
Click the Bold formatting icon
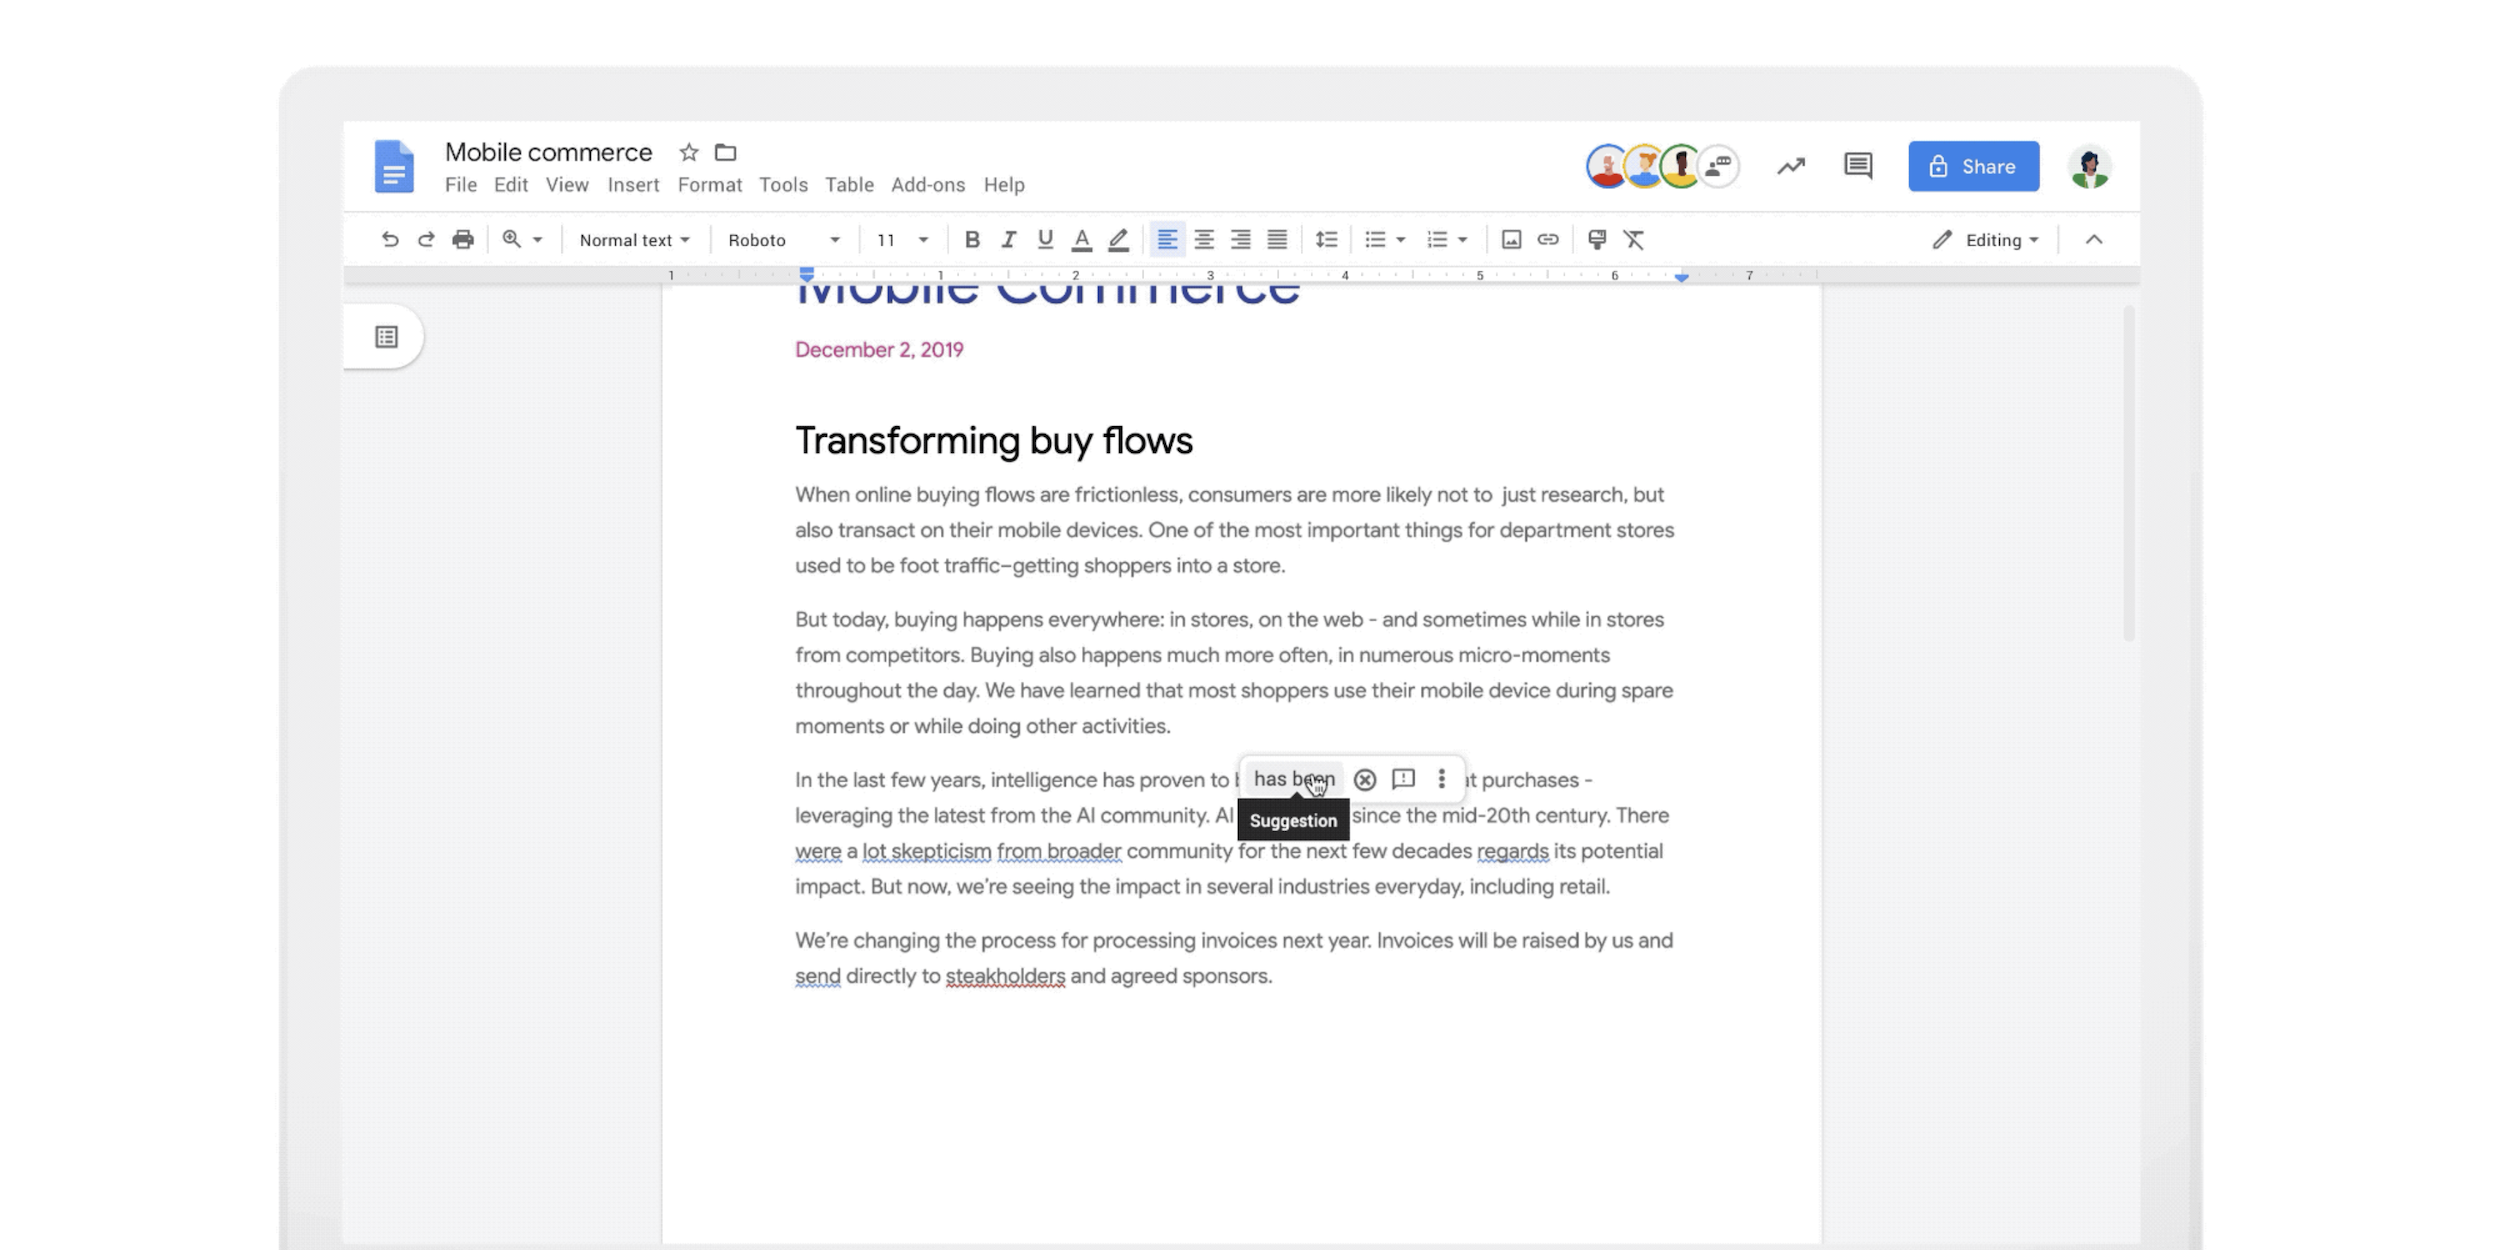(x=971, y=239)
